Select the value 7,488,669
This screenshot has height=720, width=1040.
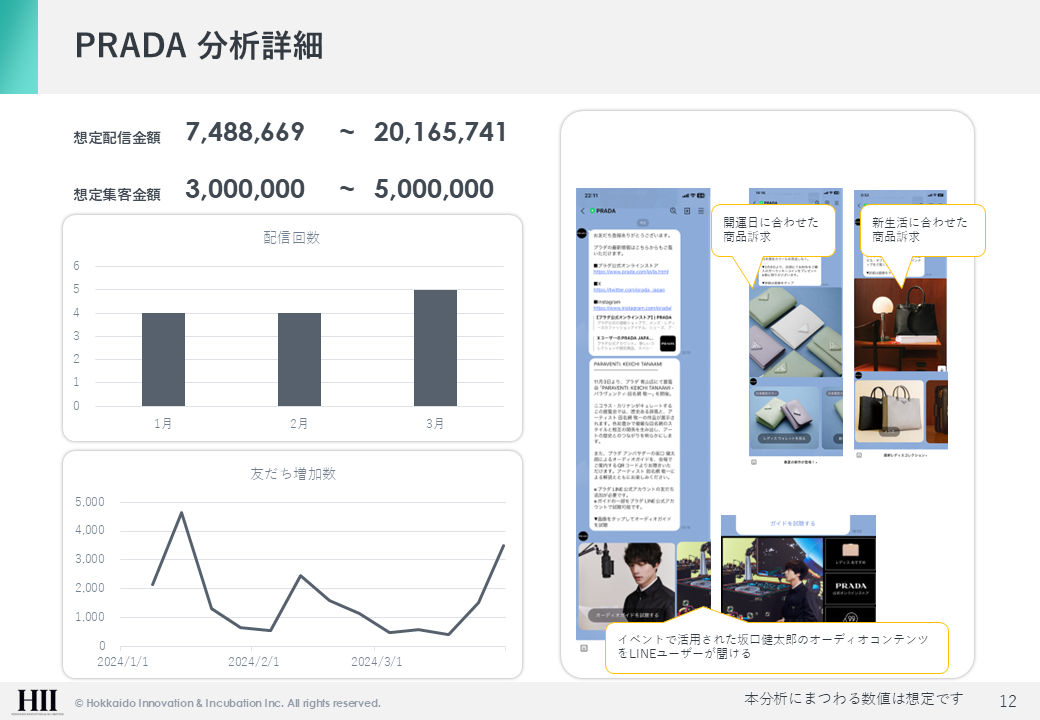[x=245, y=132]
